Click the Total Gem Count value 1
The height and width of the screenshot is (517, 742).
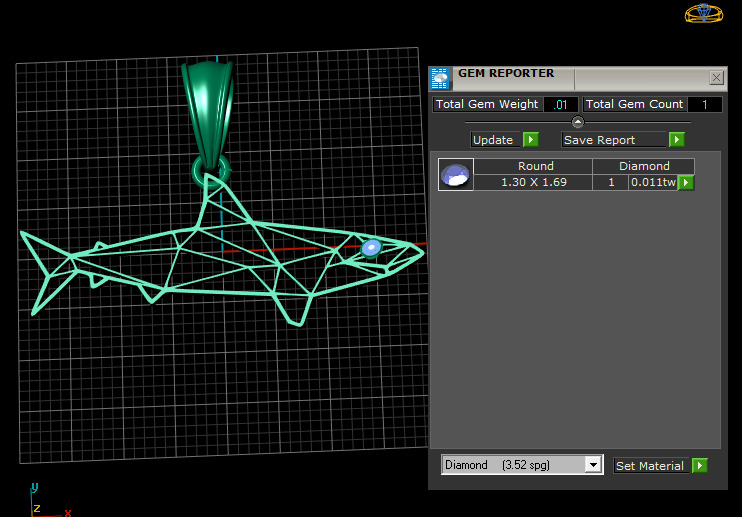[705, 105]
